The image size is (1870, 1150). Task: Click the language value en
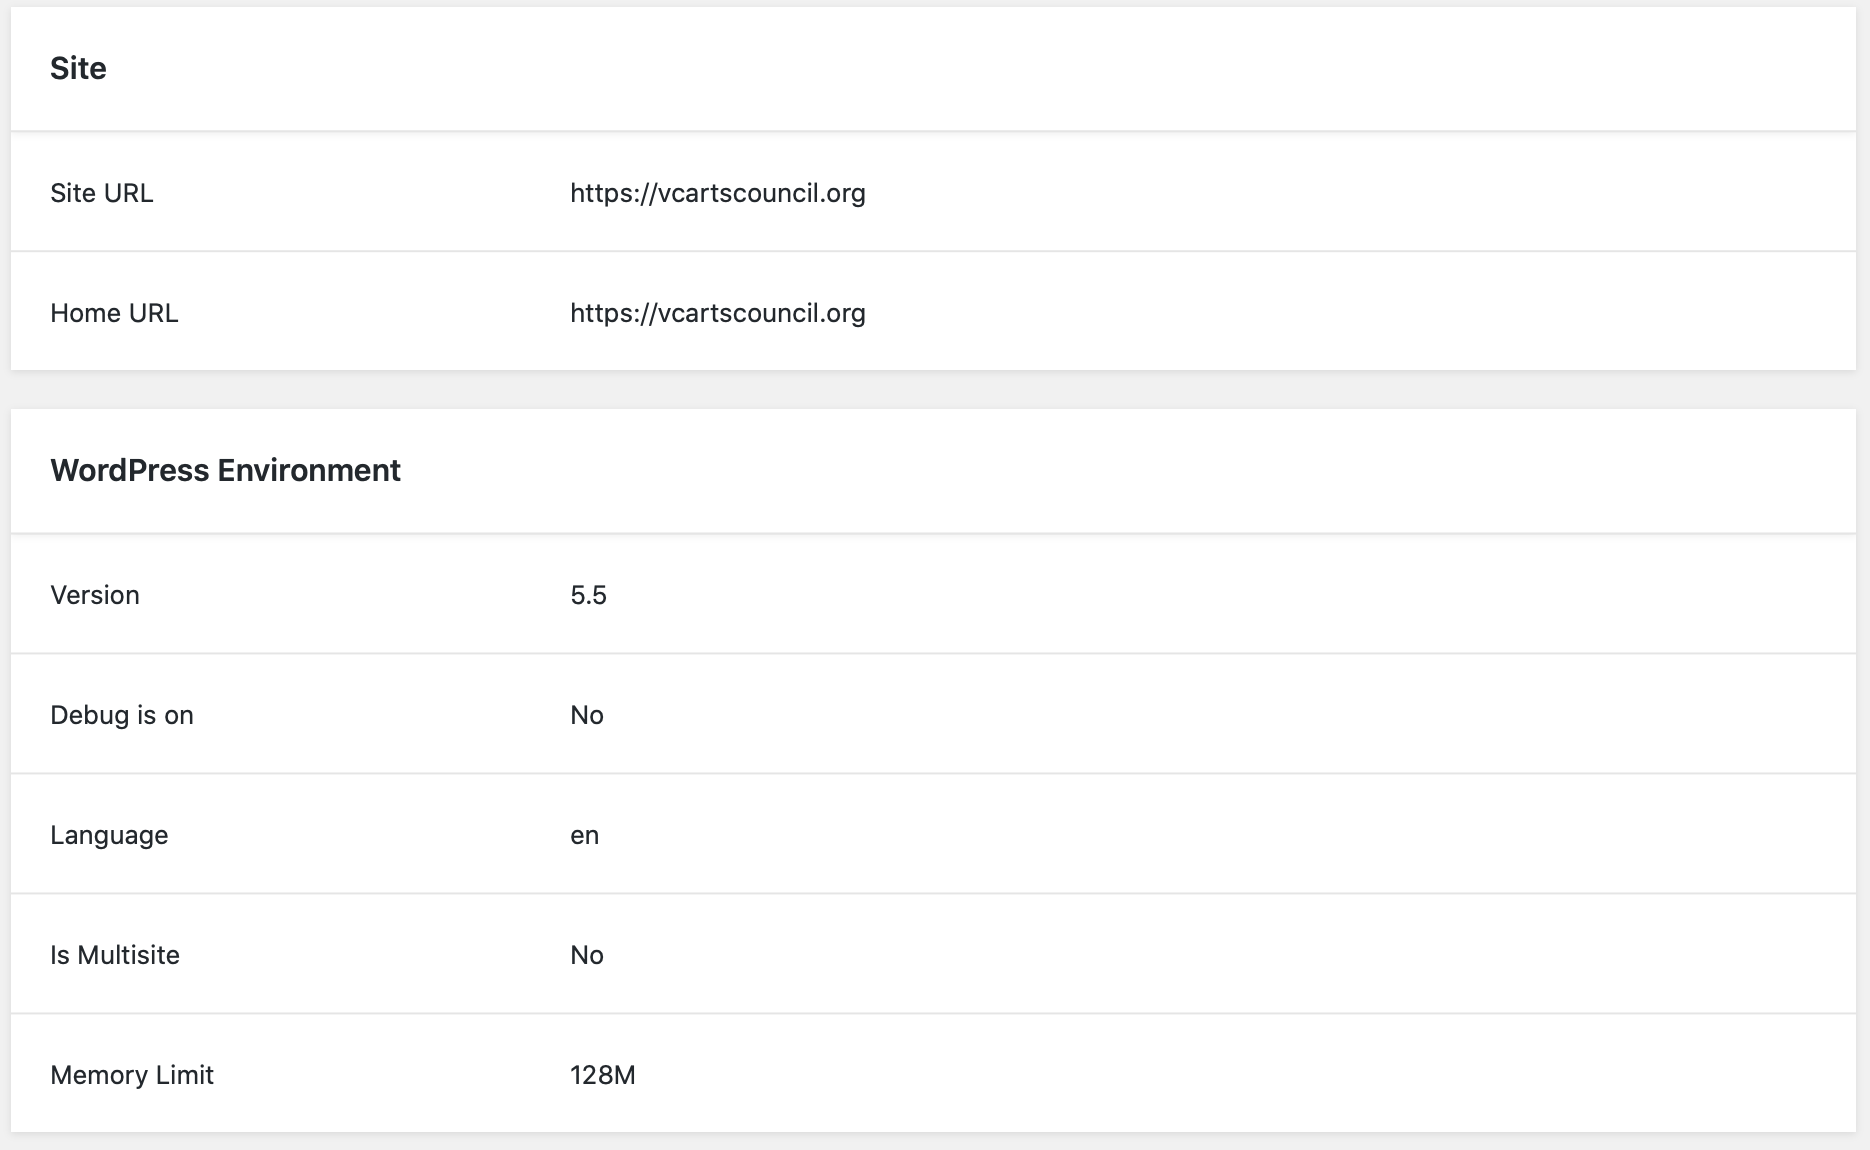click(585, 835)
